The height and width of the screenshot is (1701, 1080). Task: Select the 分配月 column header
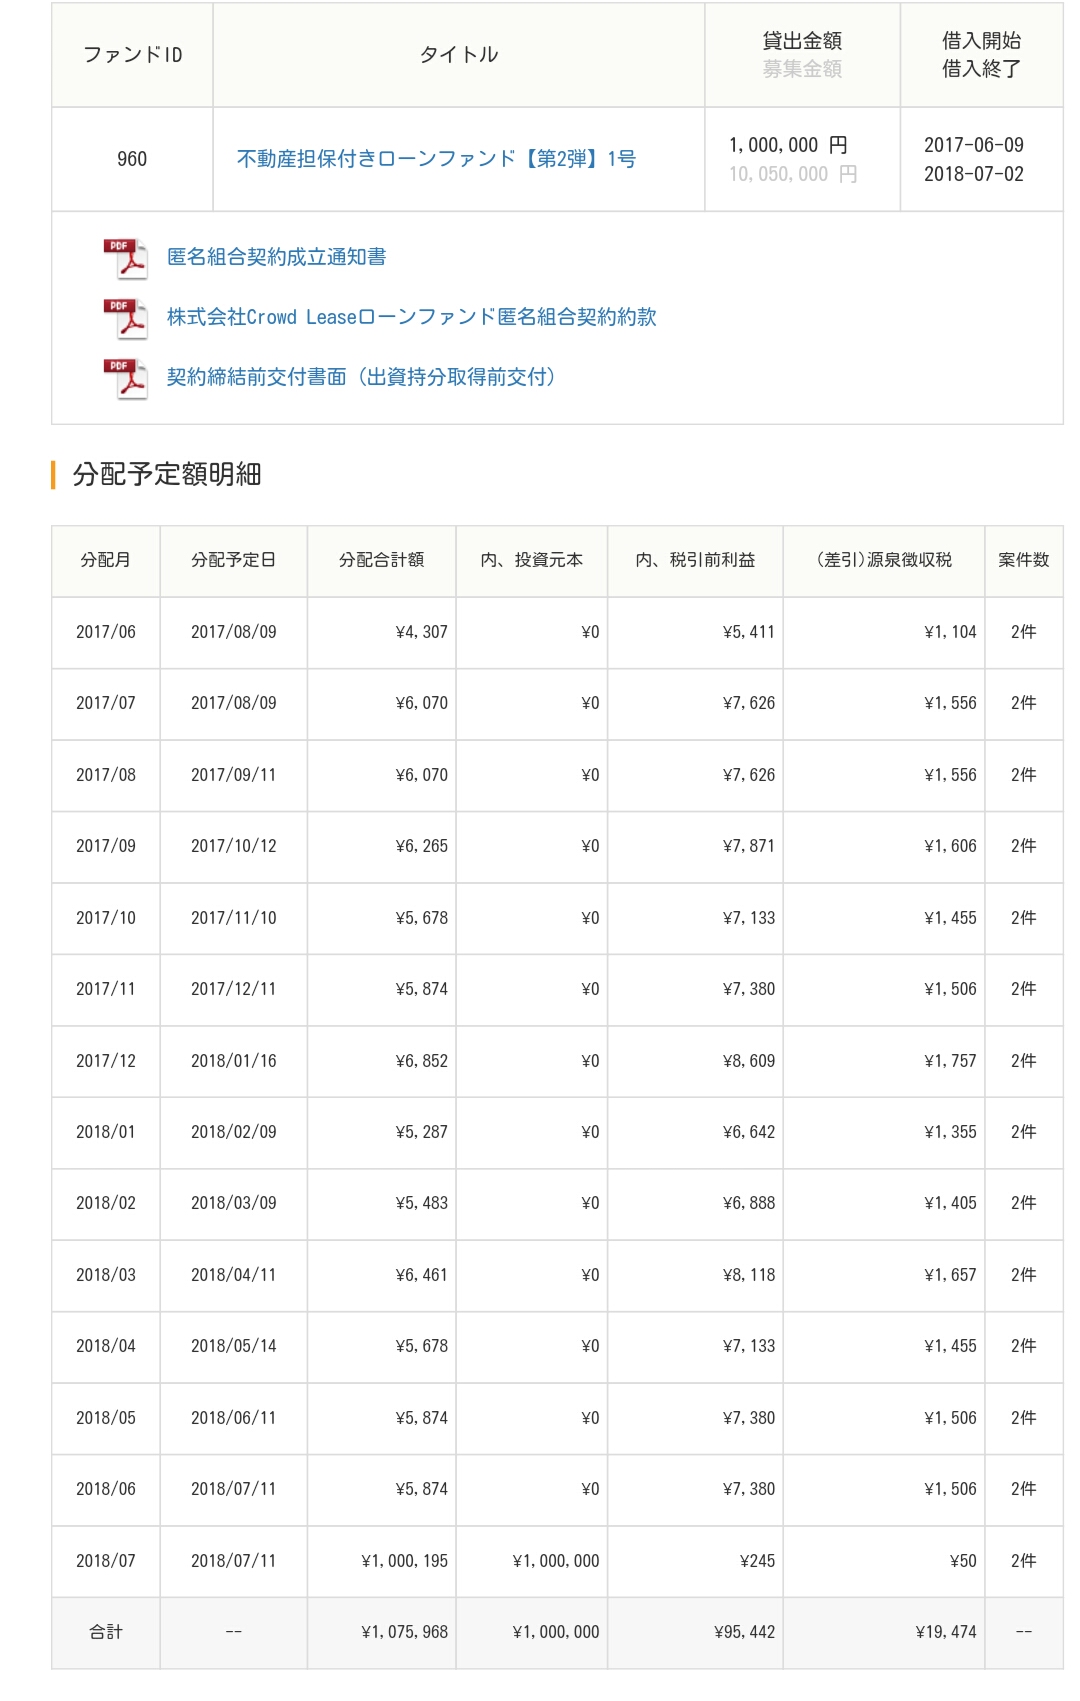click(106, 560)
